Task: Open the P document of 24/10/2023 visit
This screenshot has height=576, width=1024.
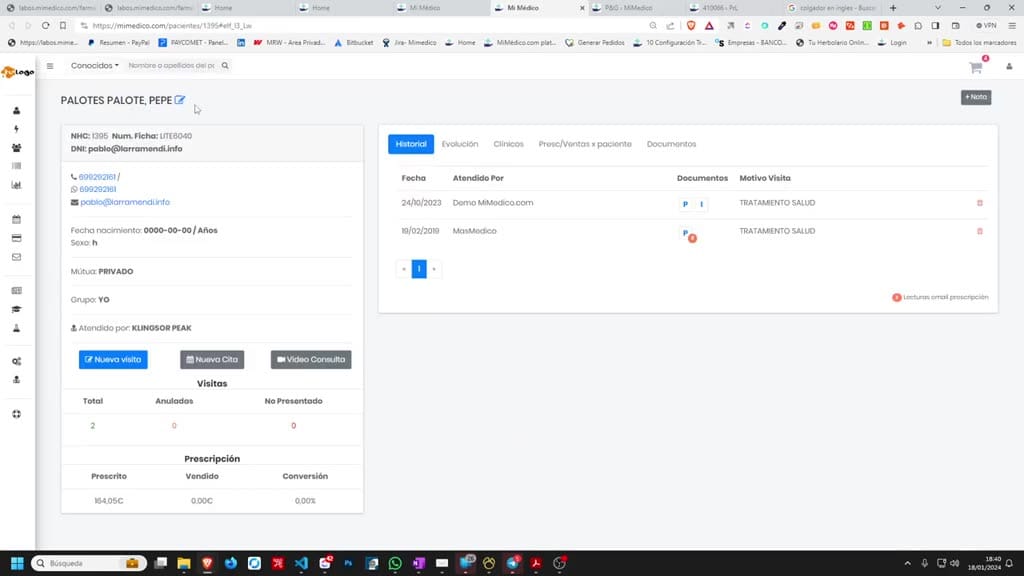Action: coord(685,204)
